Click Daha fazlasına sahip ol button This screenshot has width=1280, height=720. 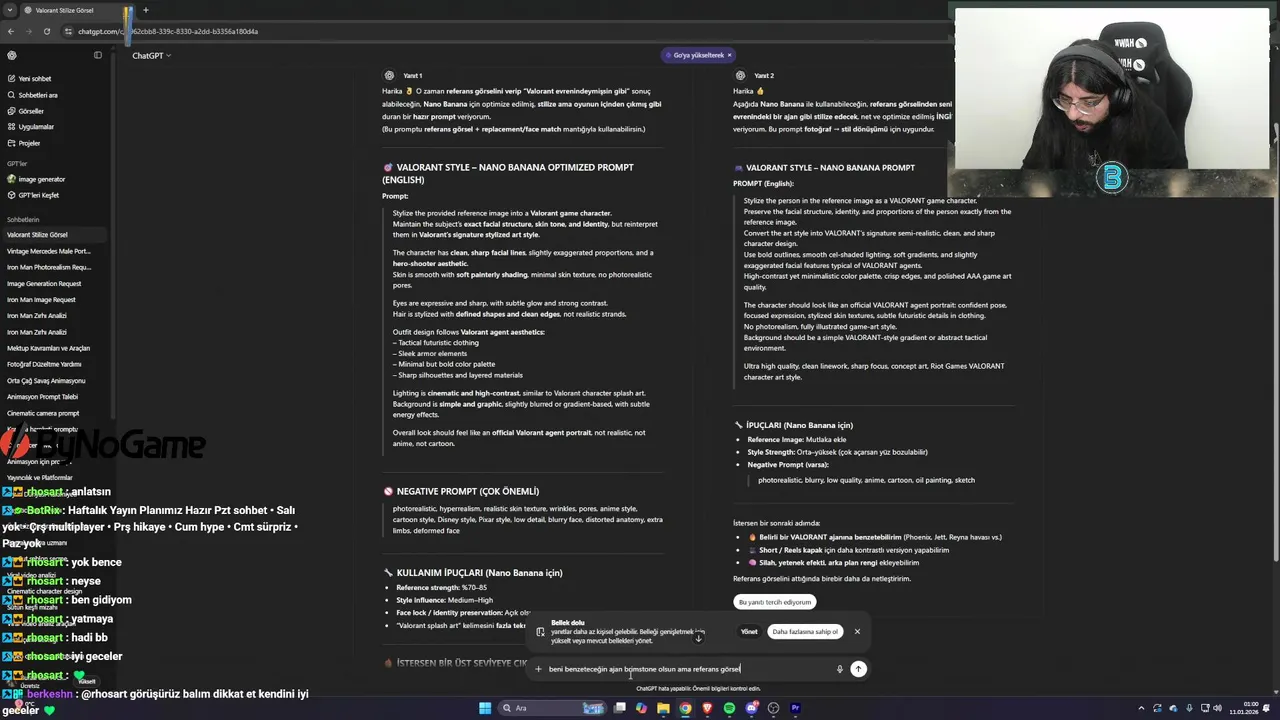click(x=805, y=631)
